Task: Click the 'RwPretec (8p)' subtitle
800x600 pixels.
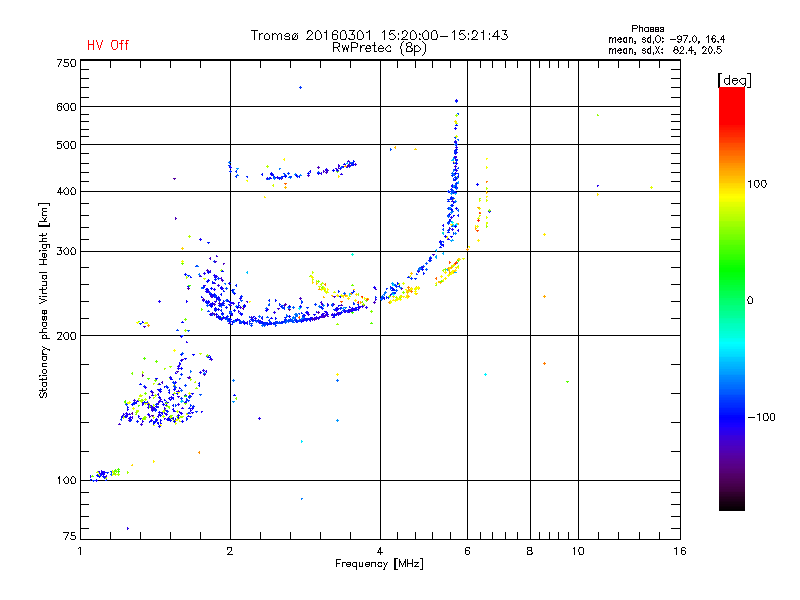Action: (379, 48)
